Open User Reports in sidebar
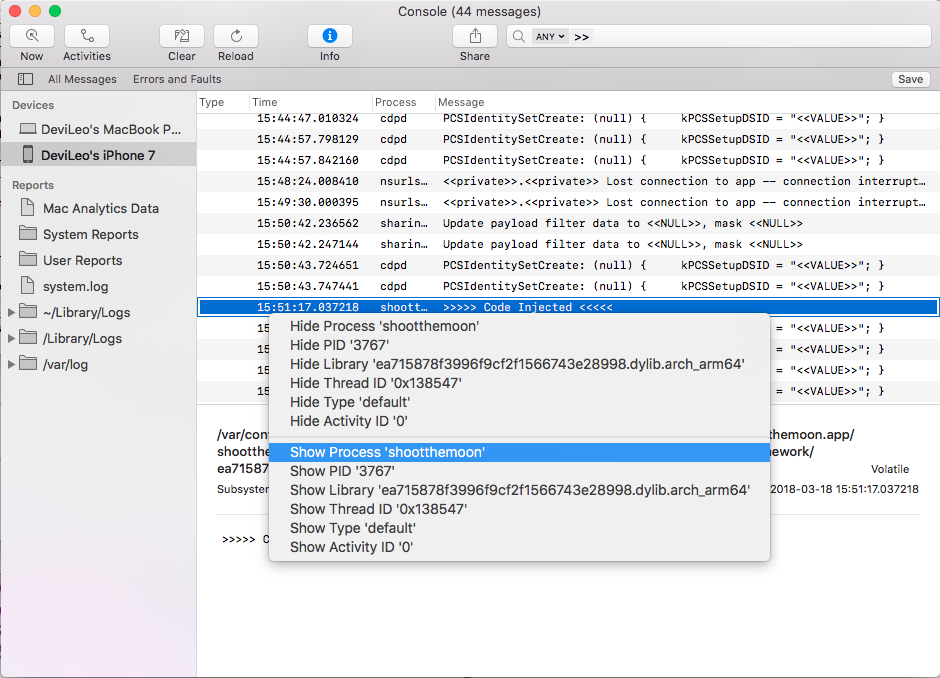The width and height of the screenshot is (940, 678). click(x=82, y=260)
